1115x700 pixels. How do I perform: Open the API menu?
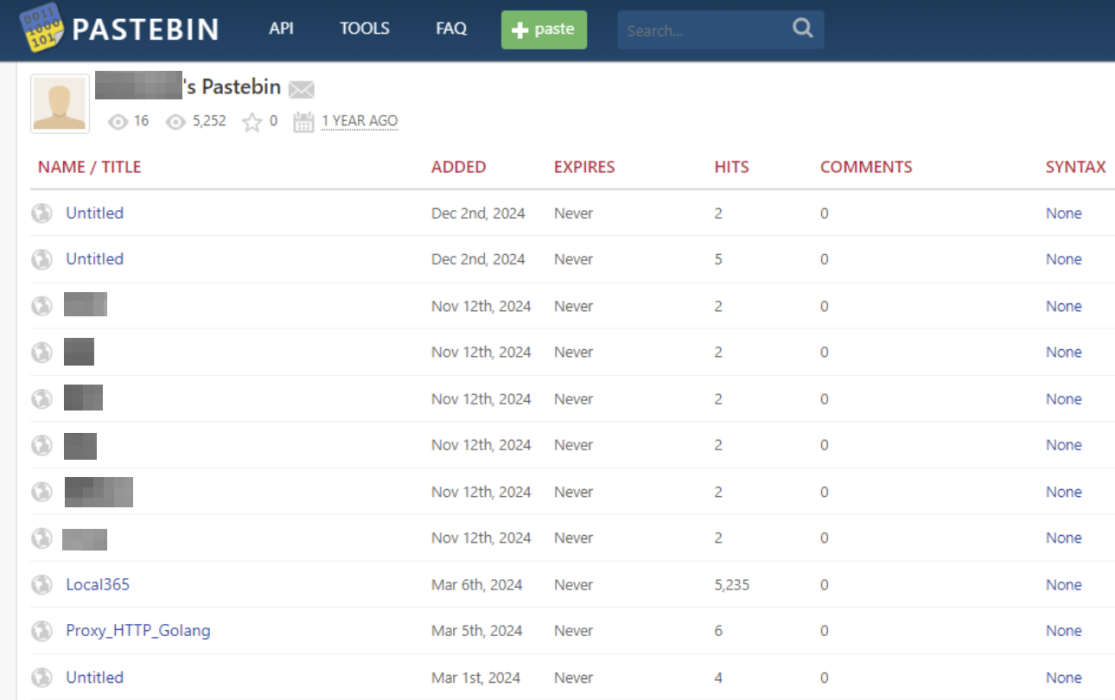click(281, 29)
